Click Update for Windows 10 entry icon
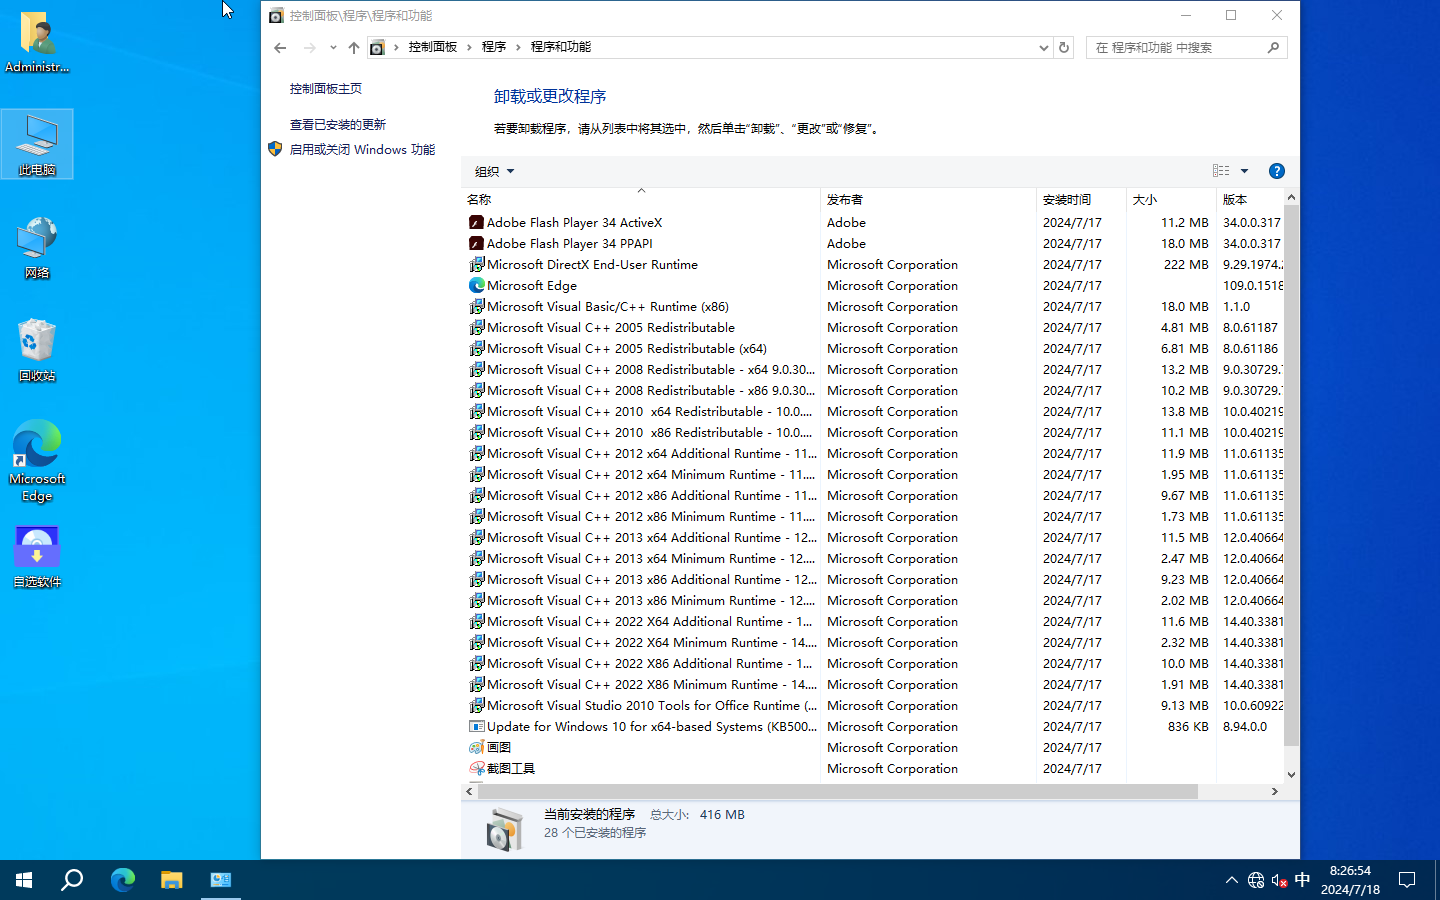The width and height of the screenshot is (1440, 900). point(477,727)
